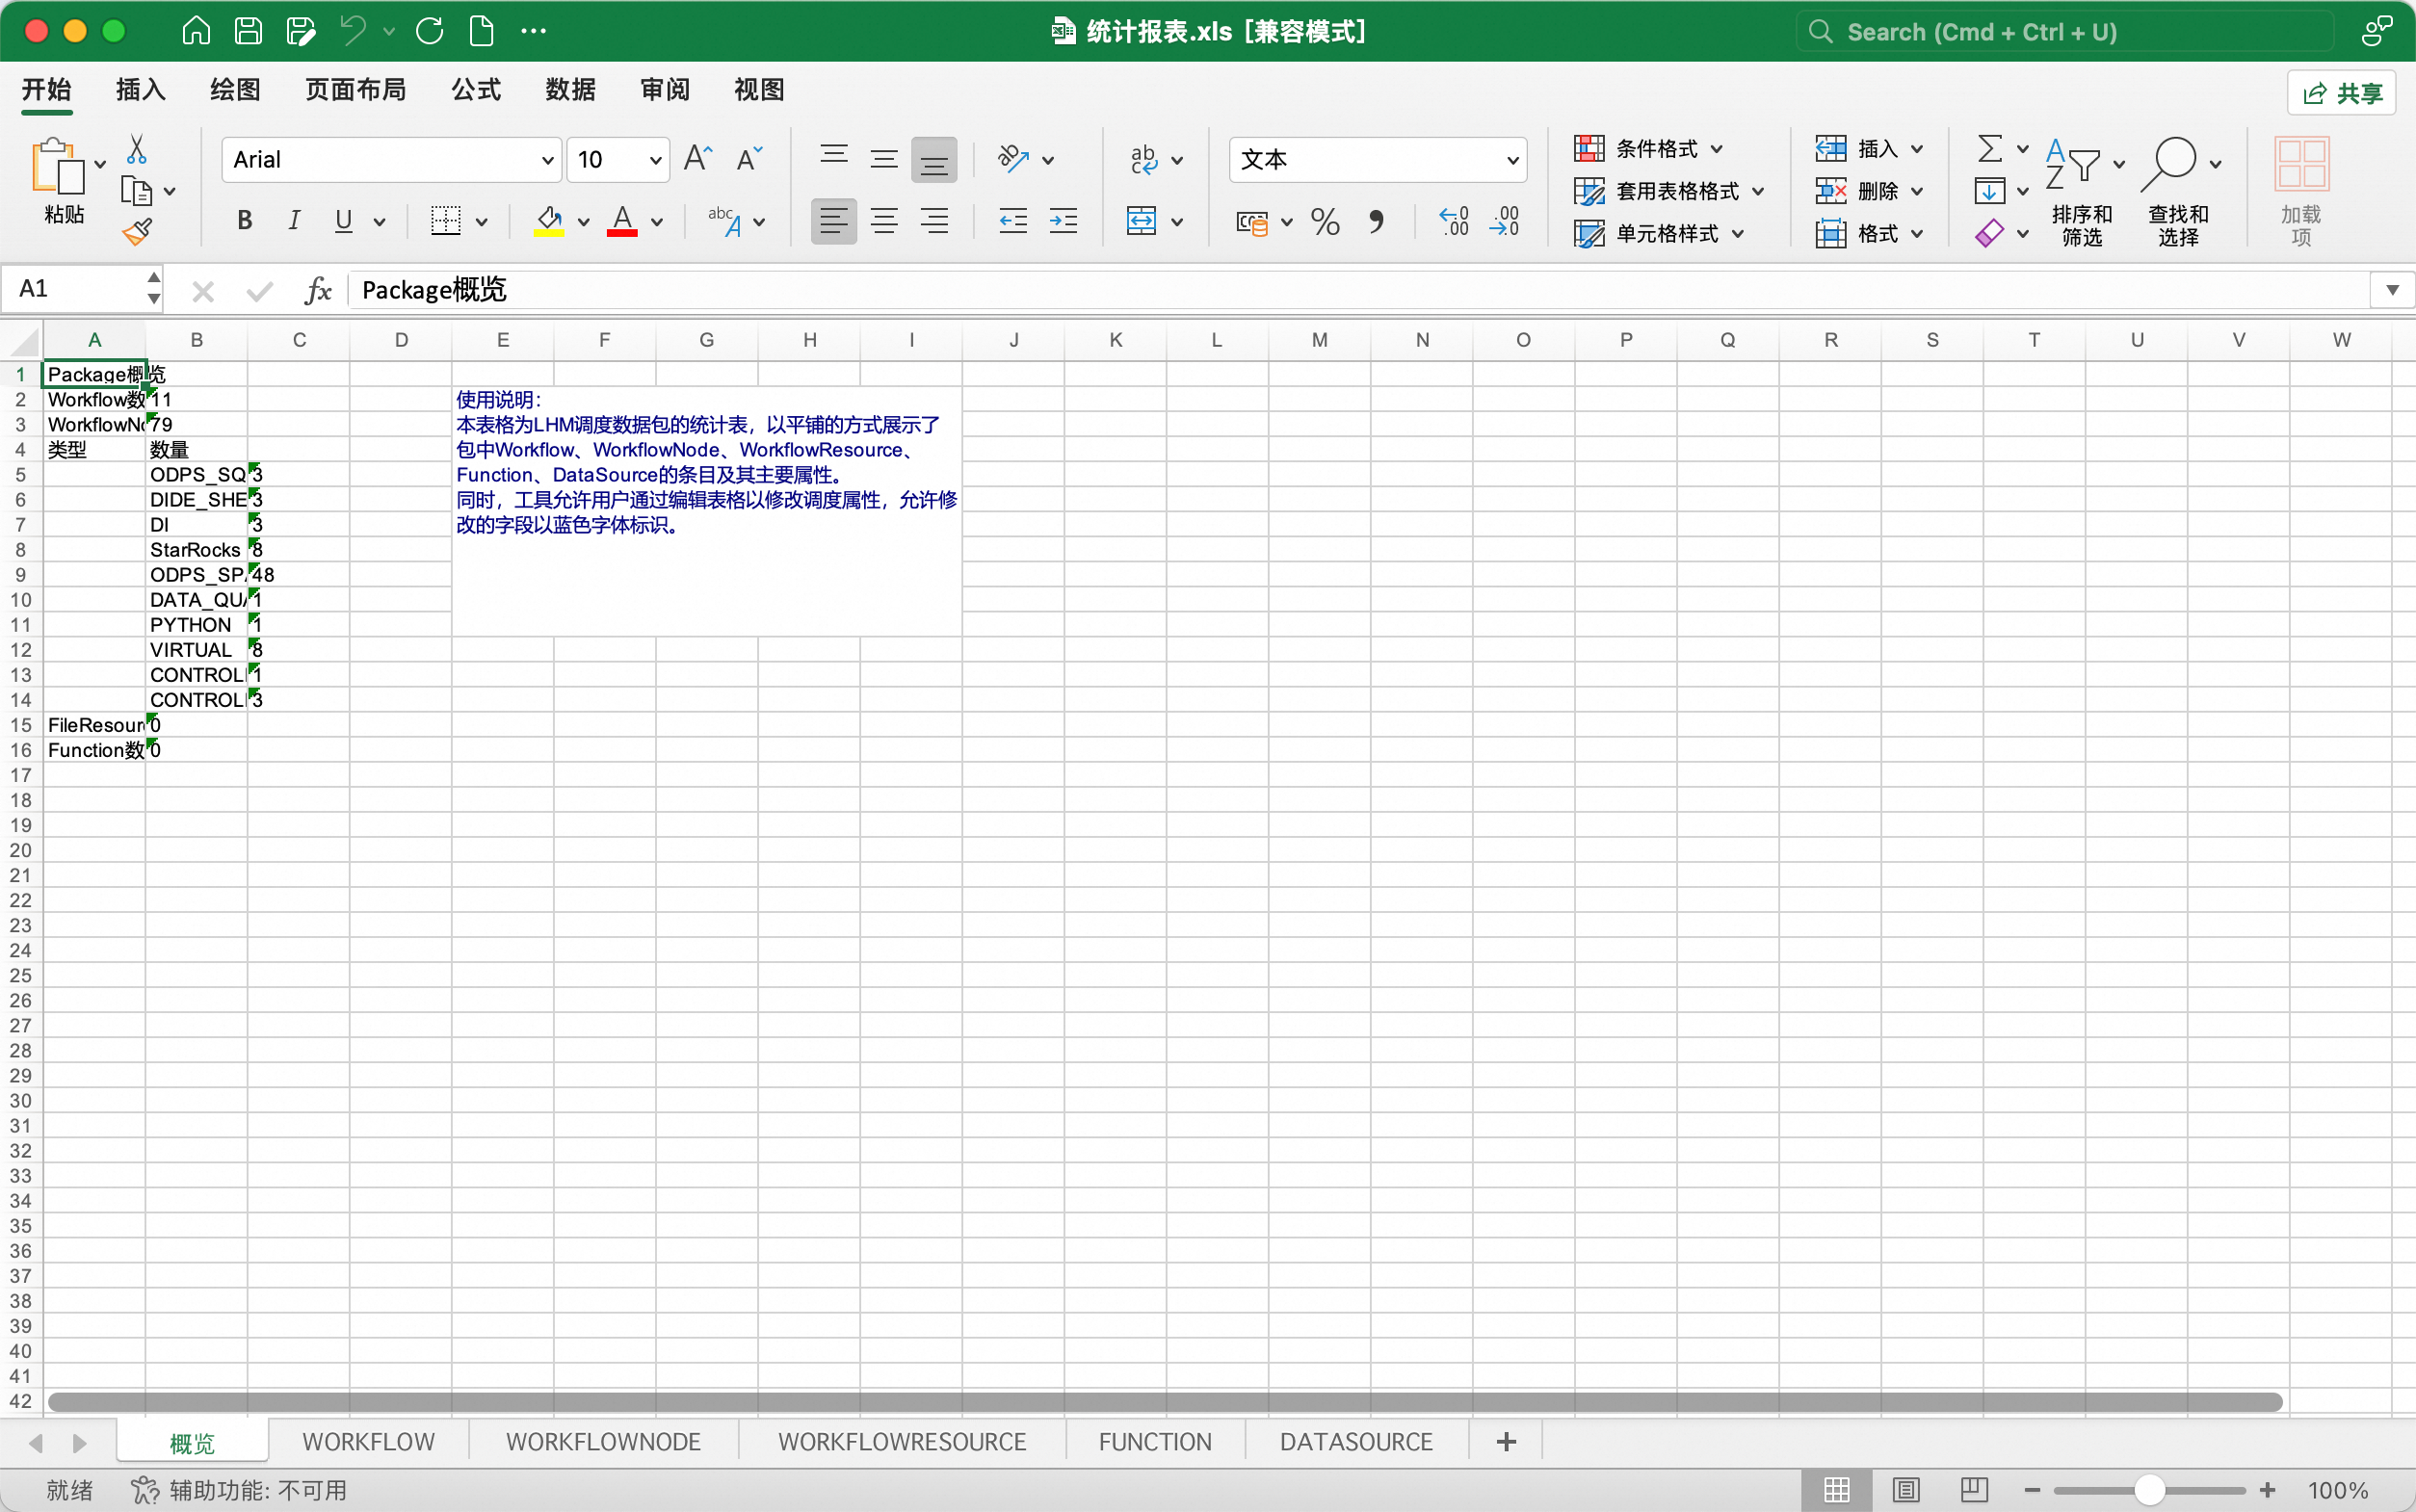
Task: Open the 页面布局 ribbon tab
Action: click(x=355, y=90)
